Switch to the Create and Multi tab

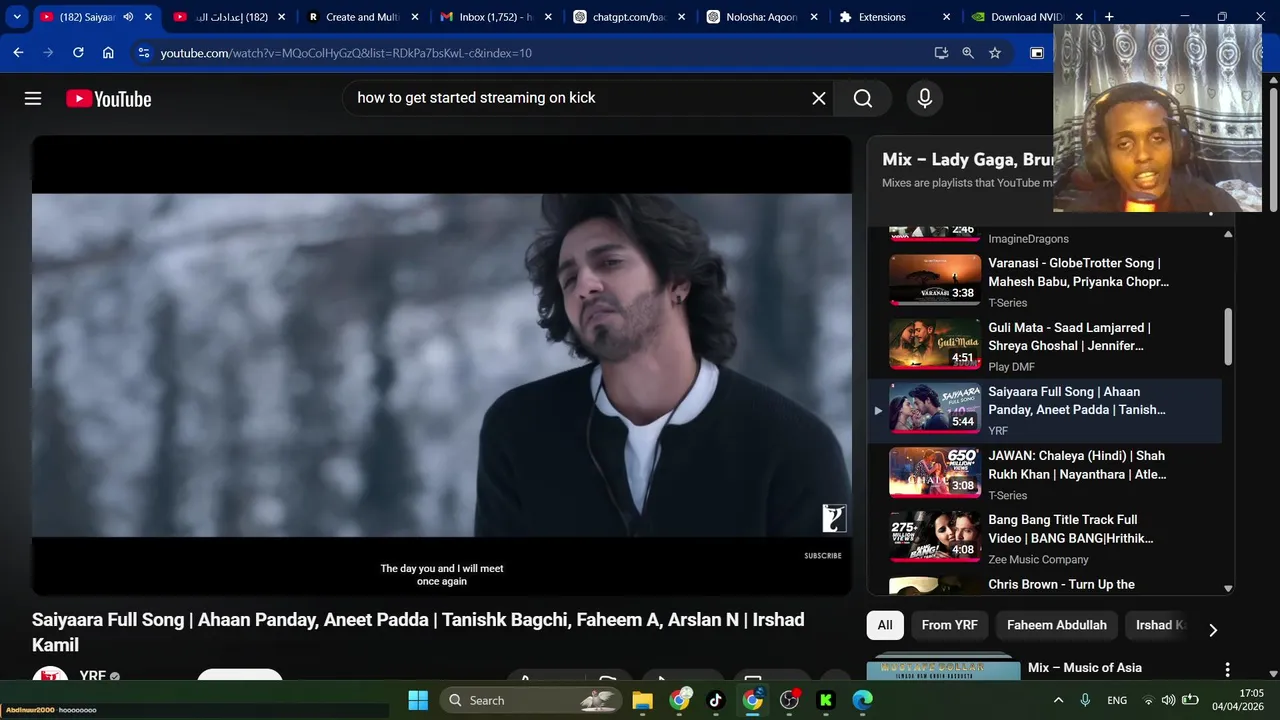[361, 17]
